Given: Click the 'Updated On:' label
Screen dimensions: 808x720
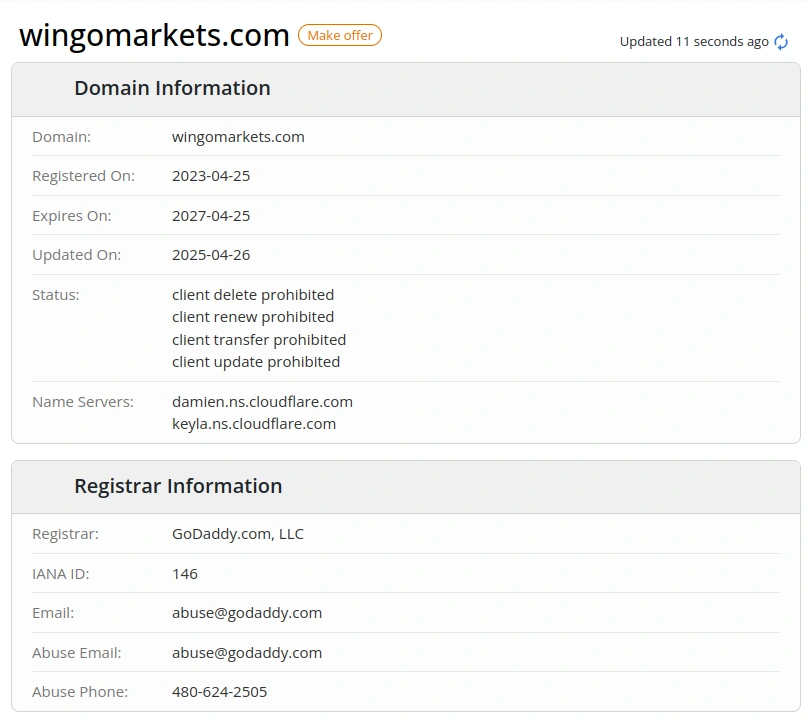Looking at the screenshot, I should point(76,255).
